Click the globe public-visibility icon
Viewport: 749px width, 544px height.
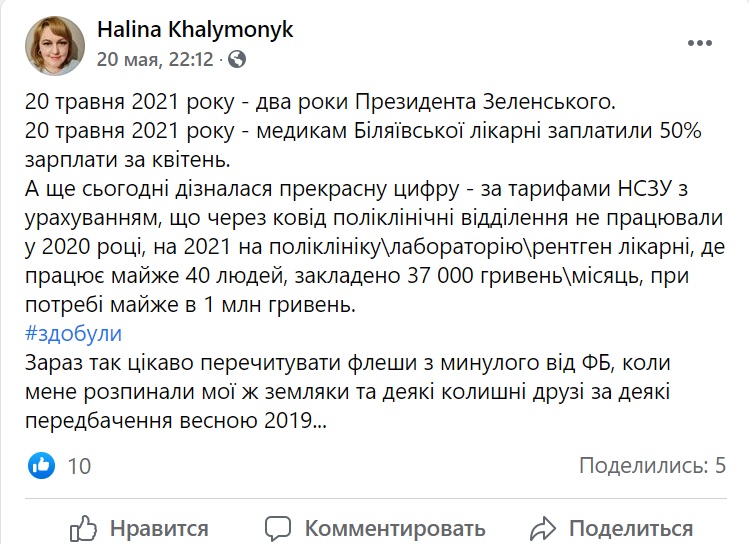click(x=237, y=59)
